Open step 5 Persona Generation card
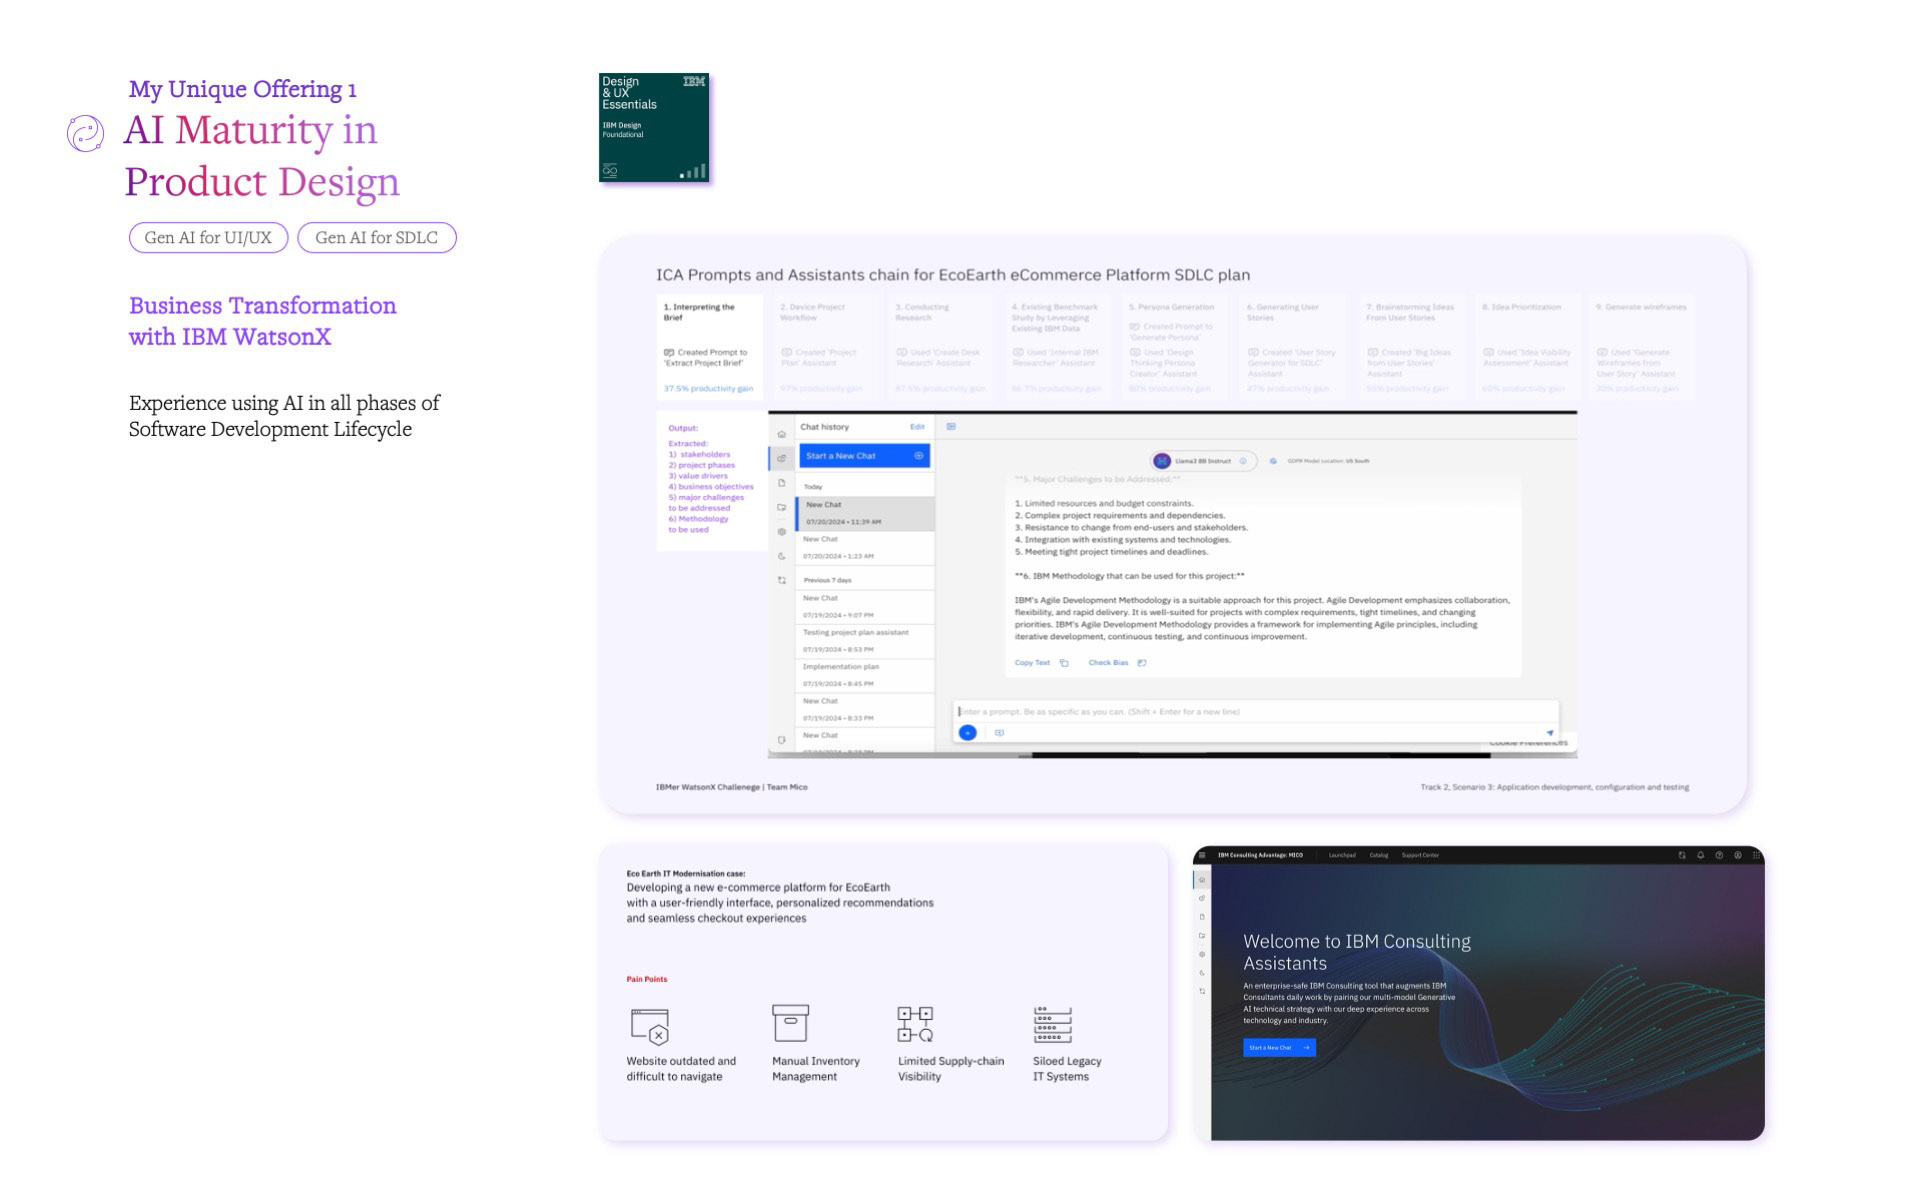This screenshot has width=1920, height=1188. [x=1175, y=347]
